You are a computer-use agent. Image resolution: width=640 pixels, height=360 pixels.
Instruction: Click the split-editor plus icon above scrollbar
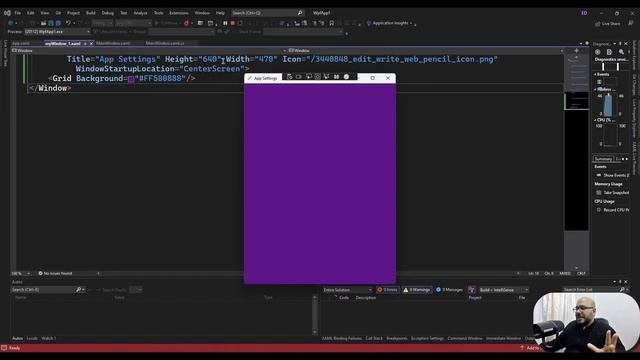pyautogui.click(x=576, y=51)
